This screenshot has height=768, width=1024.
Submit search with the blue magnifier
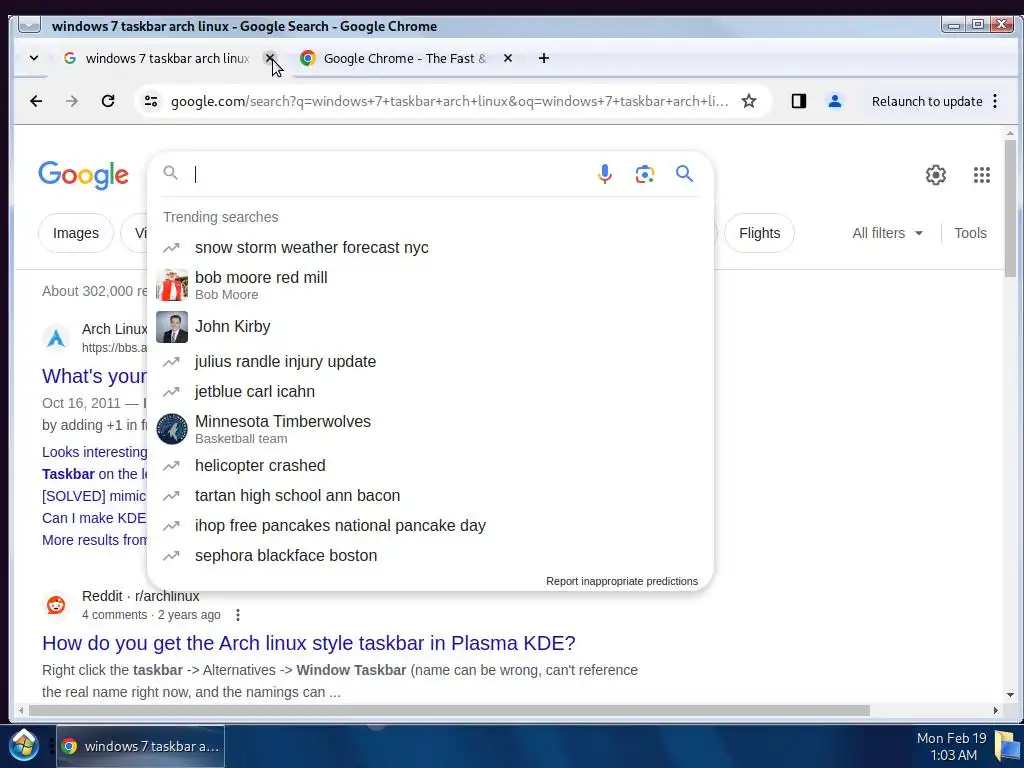pyautogui.click(x=684, y=174)
